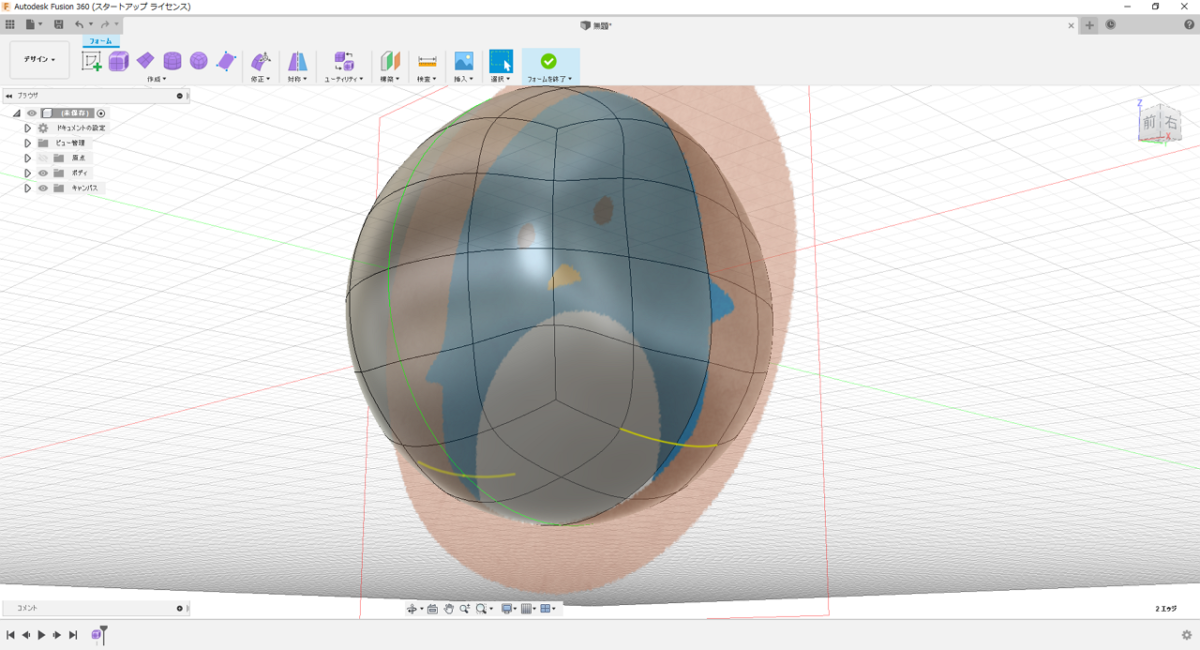Undo the last action
Viewport: 1200px width, 650px height.
tap(79, 24)
